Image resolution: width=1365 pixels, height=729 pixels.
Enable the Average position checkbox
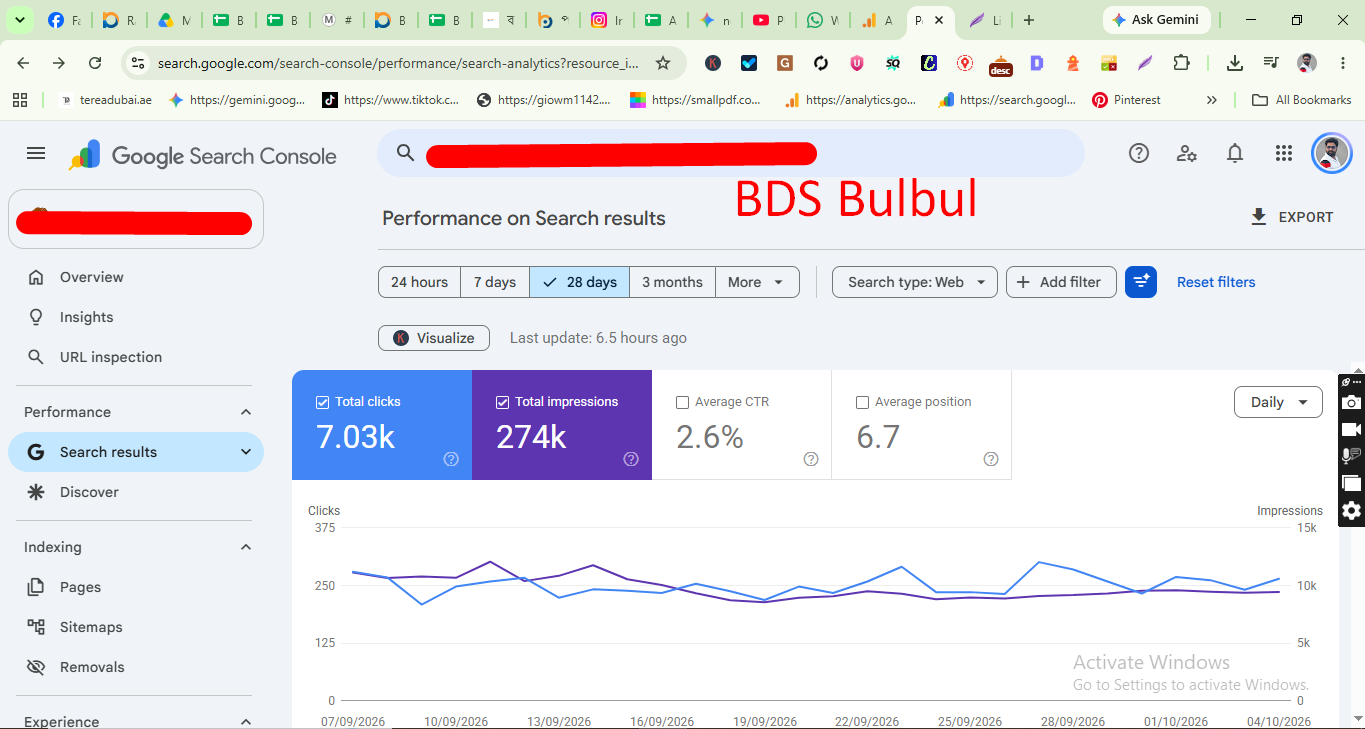tap(862, 402)
